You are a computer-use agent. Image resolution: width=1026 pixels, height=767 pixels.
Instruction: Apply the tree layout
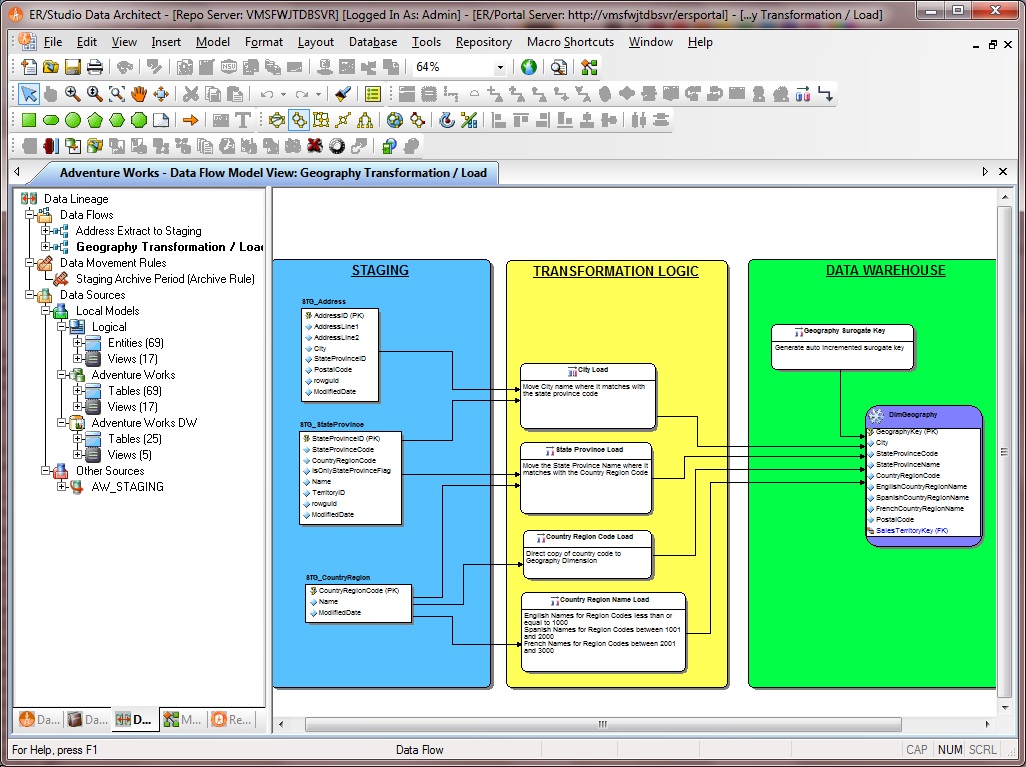click(x=365, y=120)
